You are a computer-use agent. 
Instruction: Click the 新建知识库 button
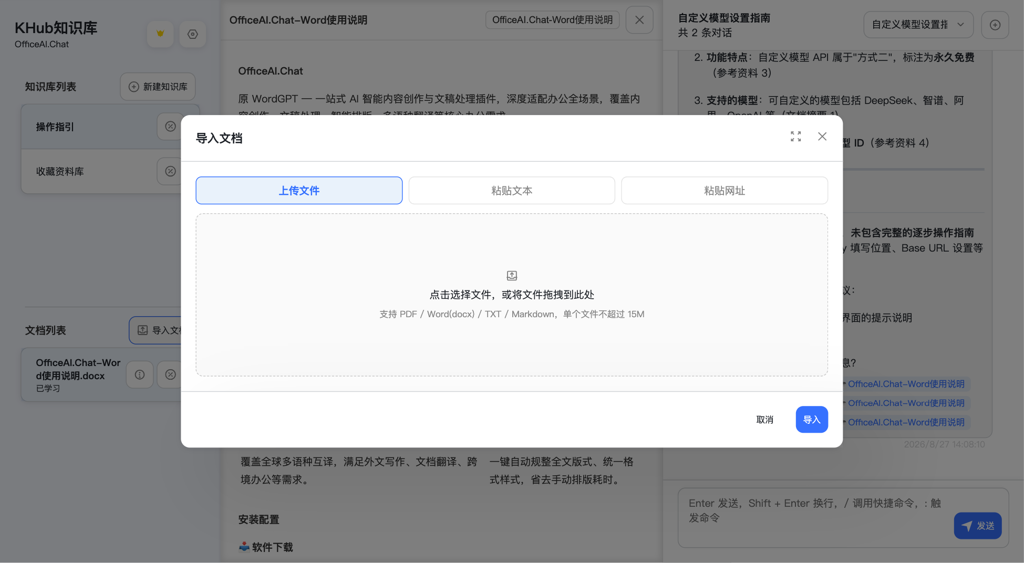158,86
